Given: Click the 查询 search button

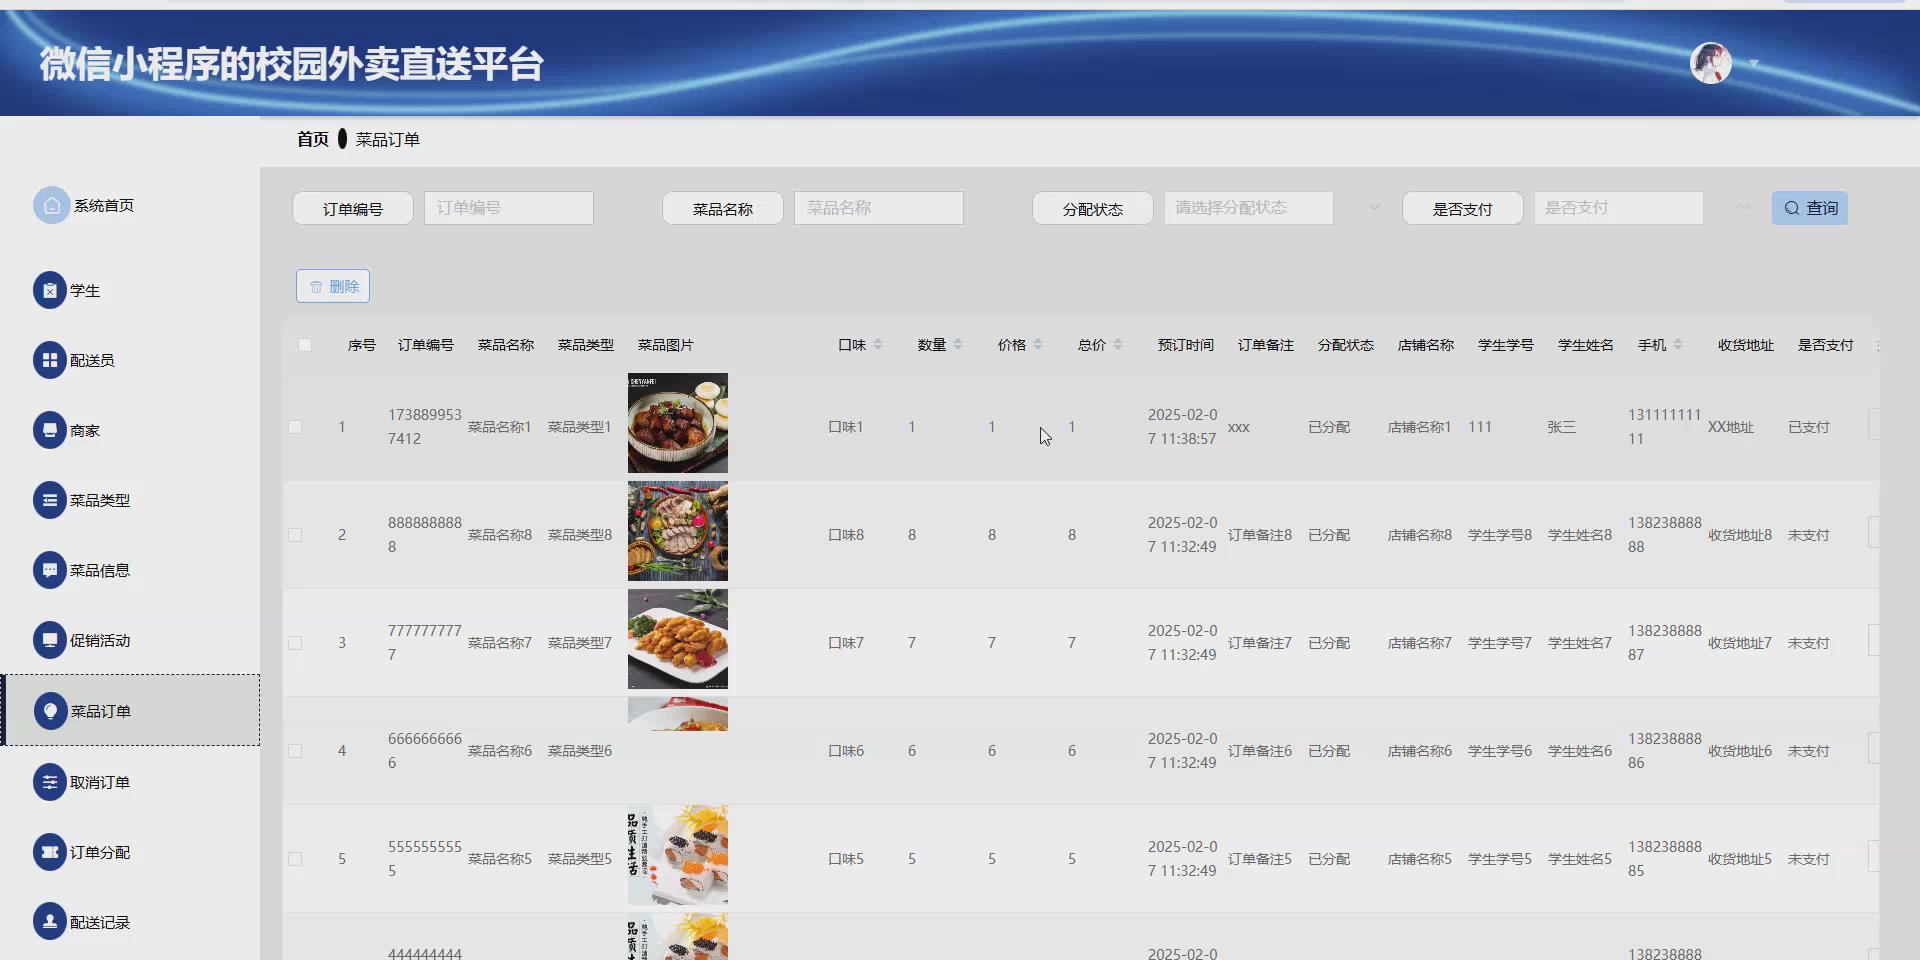Looking at the screenshot, I should coord(1810,208).
